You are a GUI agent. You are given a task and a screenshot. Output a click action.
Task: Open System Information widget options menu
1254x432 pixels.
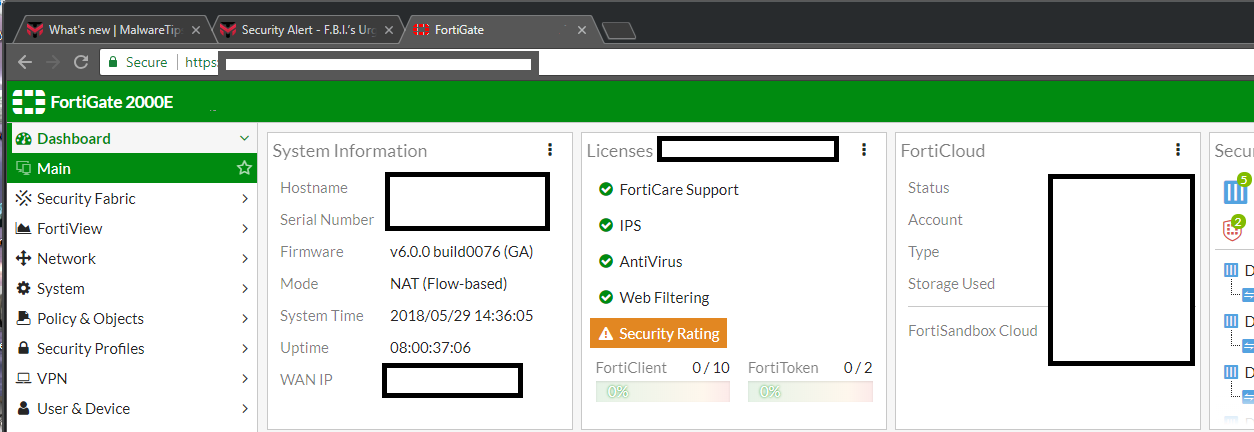click(x=550, y=150)
